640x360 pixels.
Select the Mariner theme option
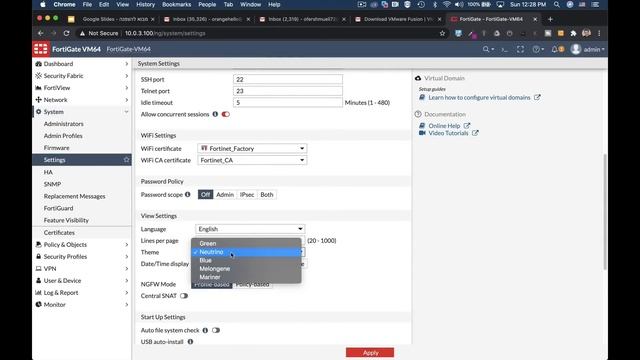(246, 277)
